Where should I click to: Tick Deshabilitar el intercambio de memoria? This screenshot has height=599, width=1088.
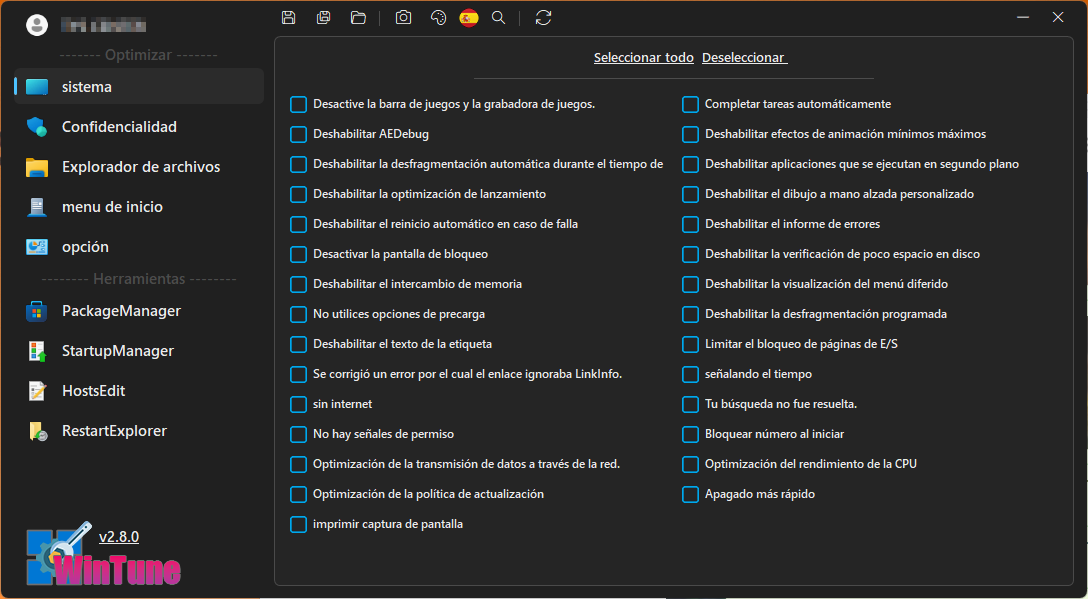[x=298, y=285]
